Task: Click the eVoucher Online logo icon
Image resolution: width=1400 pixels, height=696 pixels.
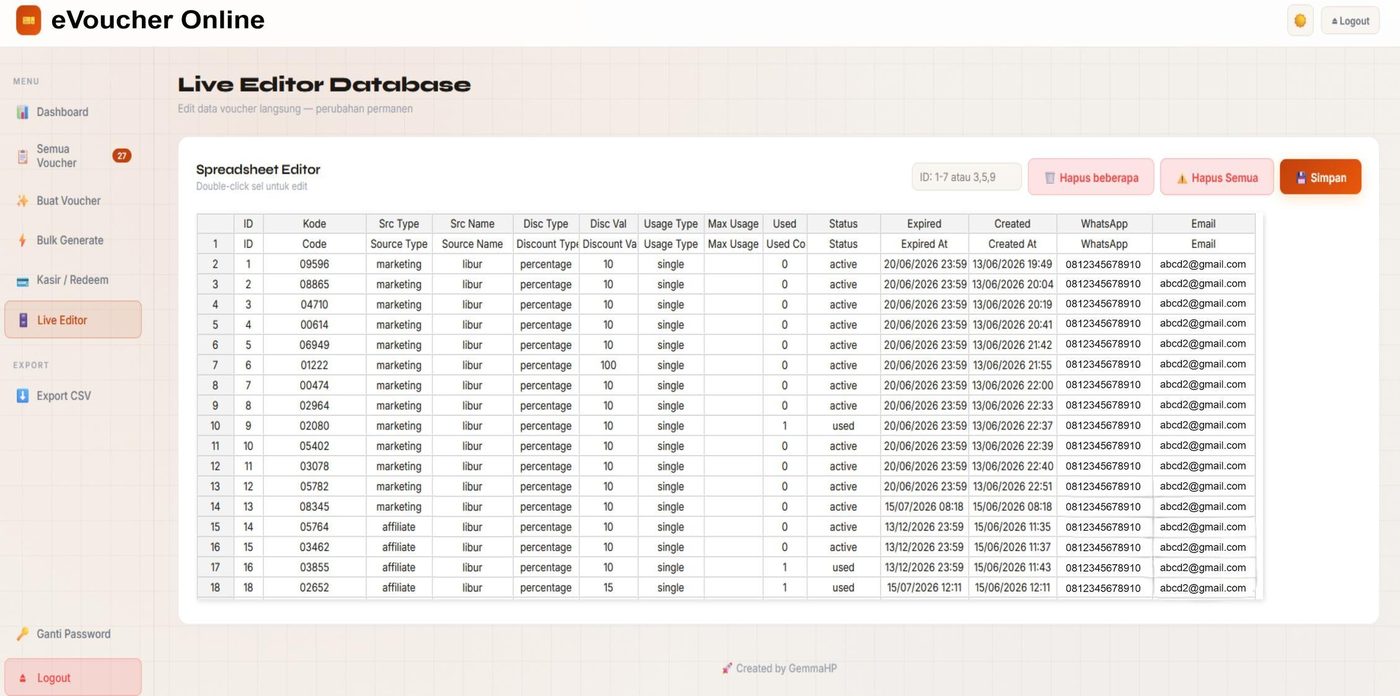Action: (x=28, y=20)
